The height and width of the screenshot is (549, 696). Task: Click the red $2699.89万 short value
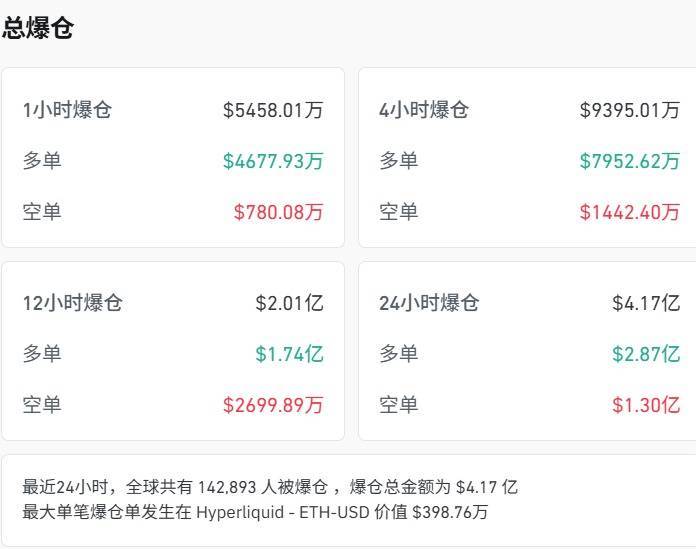pos(273,405)
